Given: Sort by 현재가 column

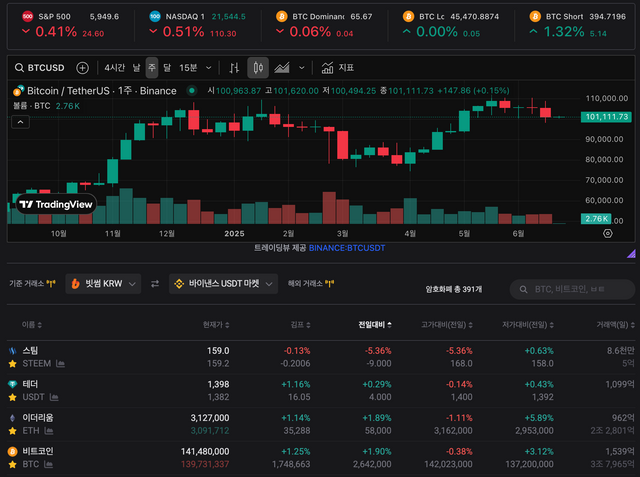Looking at the screenshot, I should [x=216, y=325].
